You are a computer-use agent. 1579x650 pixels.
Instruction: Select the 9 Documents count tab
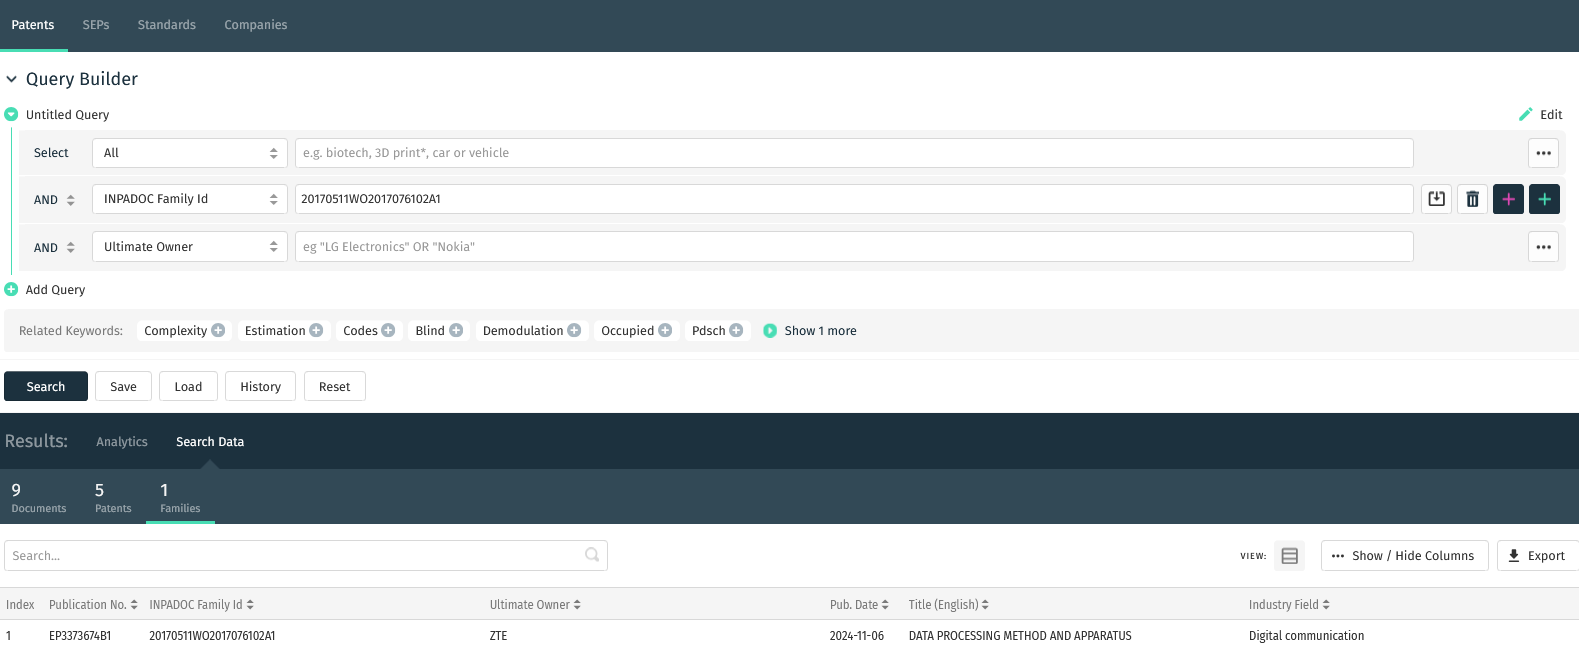(x=38, y=497)
